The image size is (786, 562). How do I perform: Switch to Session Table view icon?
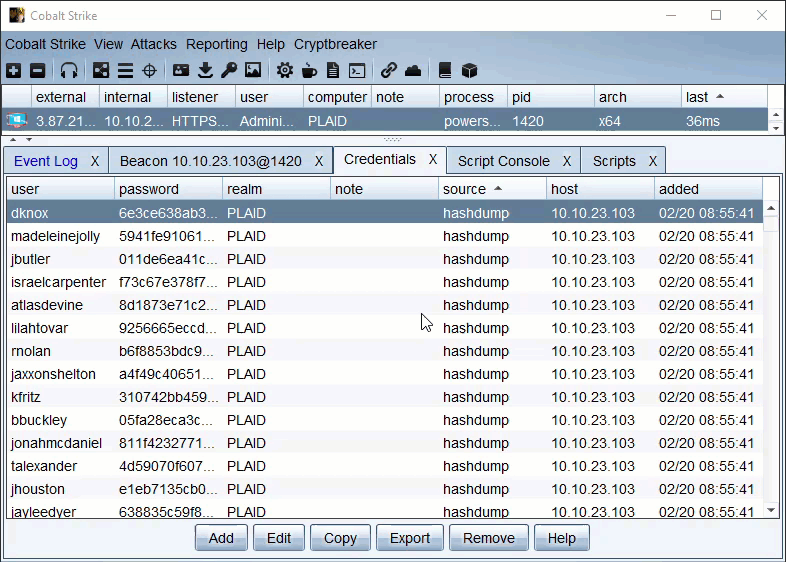125,71
